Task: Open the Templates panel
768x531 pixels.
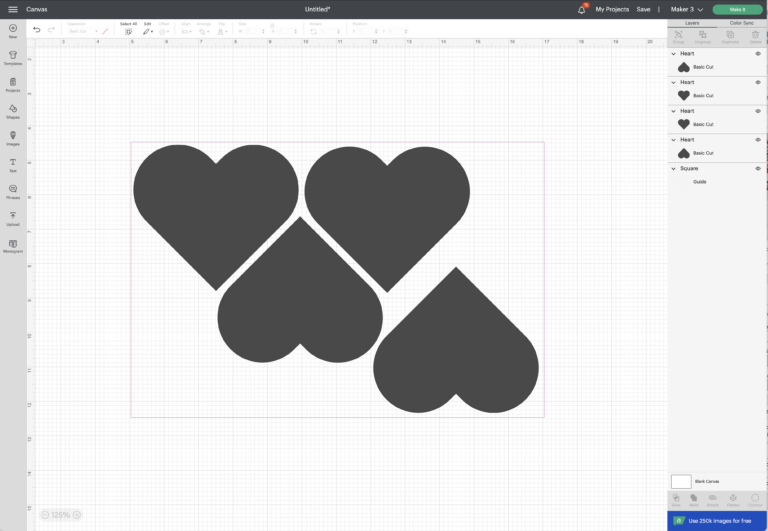Action: [13, 57]
